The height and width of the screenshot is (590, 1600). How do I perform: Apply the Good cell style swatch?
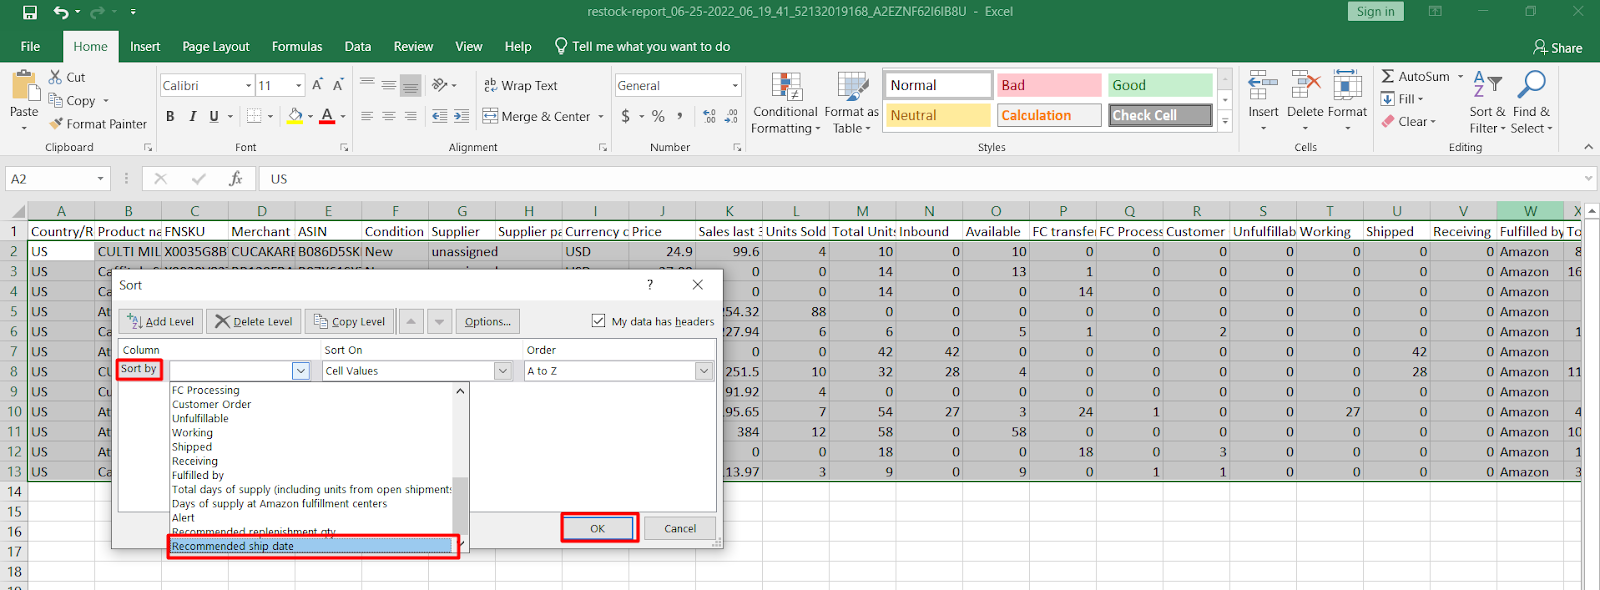point(1159,86)
